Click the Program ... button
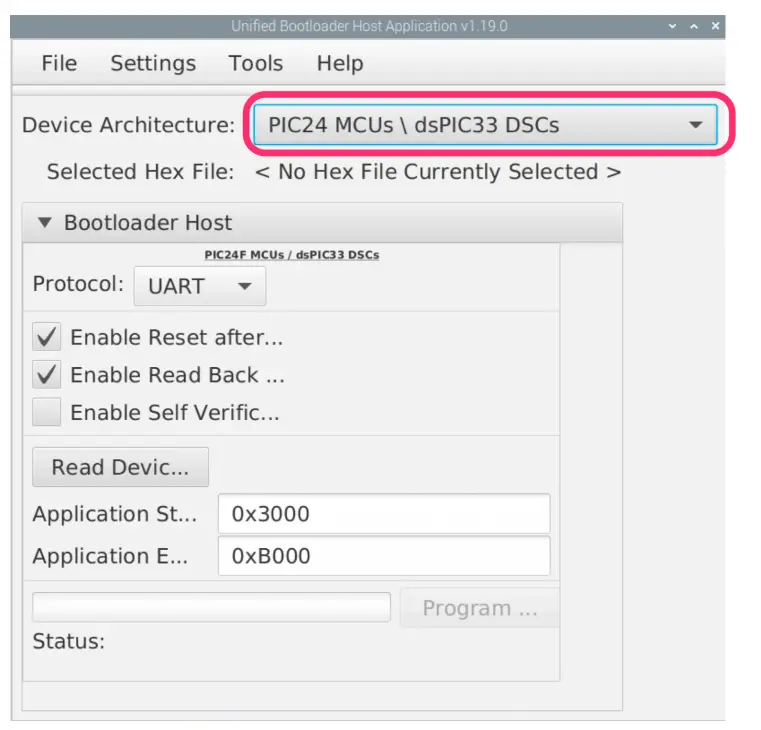The image size is (761, 730). click(479, 608)
